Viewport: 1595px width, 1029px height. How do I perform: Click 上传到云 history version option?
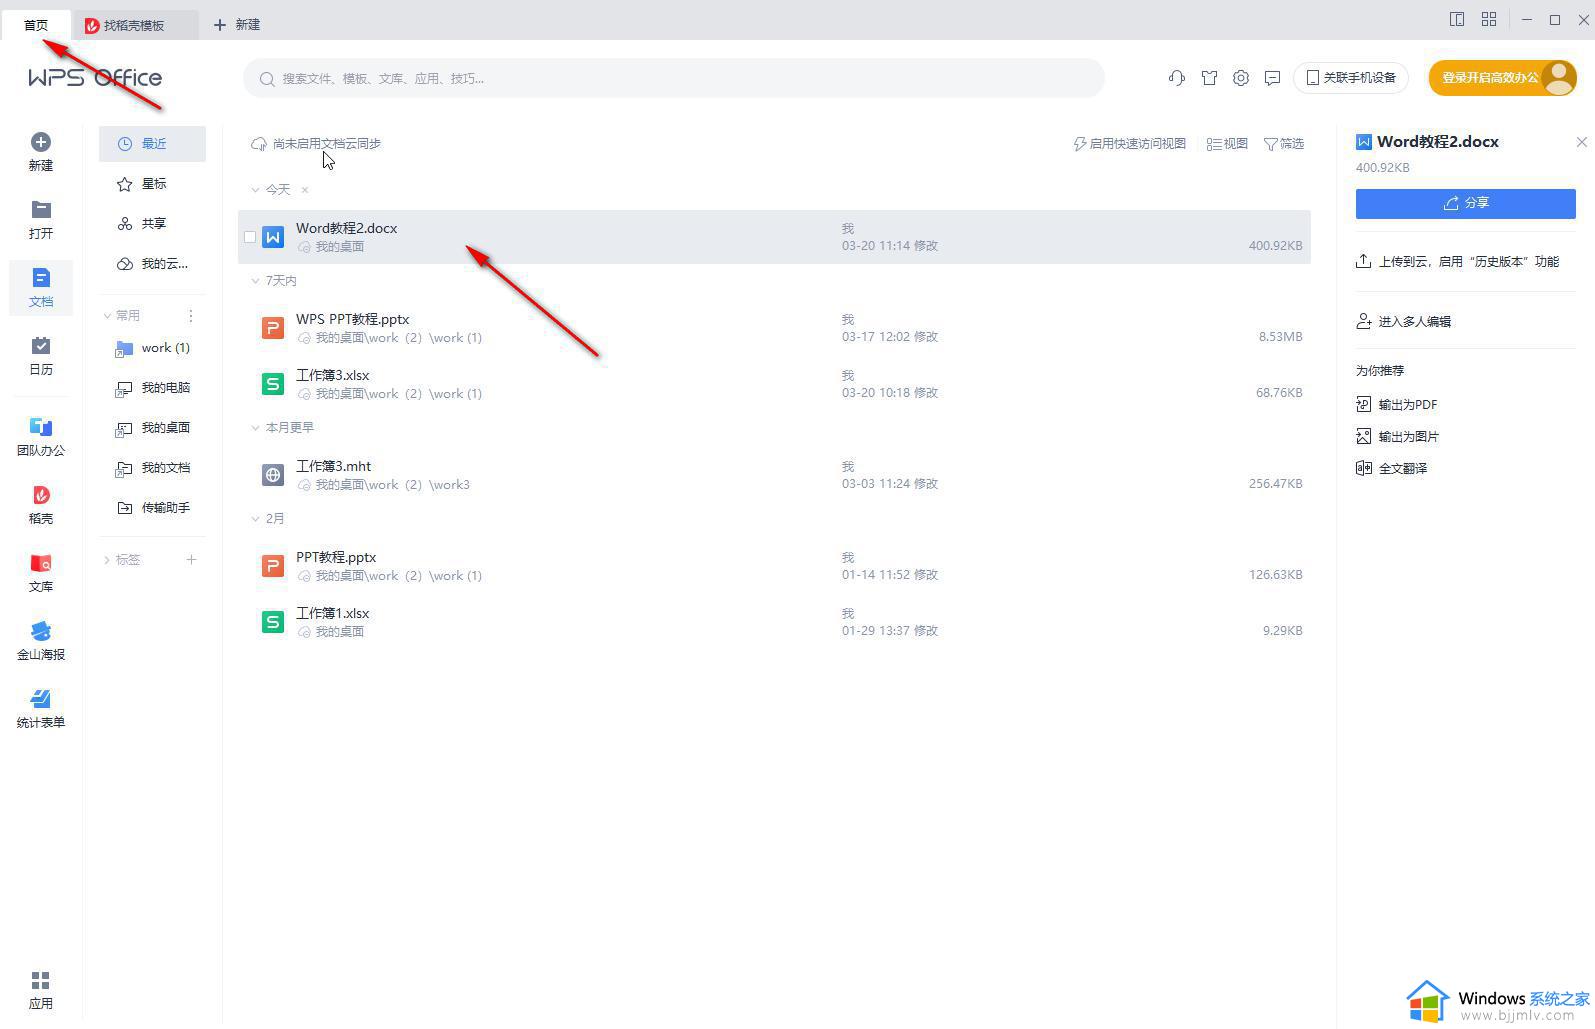1458,261
